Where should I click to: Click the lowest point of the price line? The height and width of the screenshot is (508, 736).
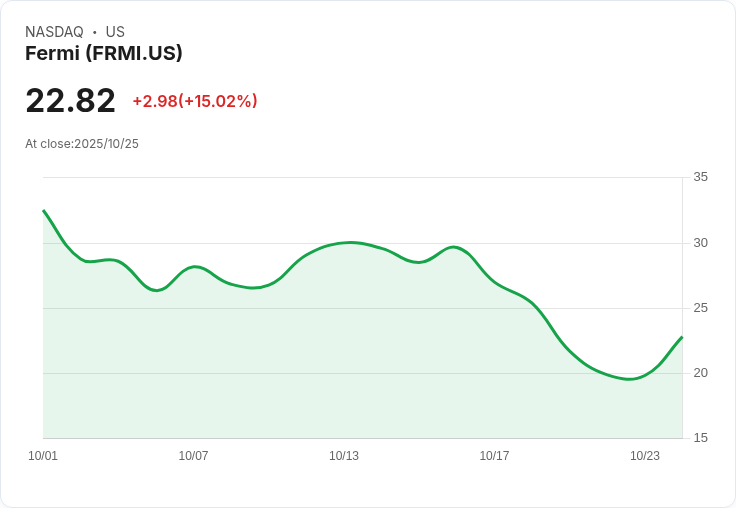pos(629,379)
